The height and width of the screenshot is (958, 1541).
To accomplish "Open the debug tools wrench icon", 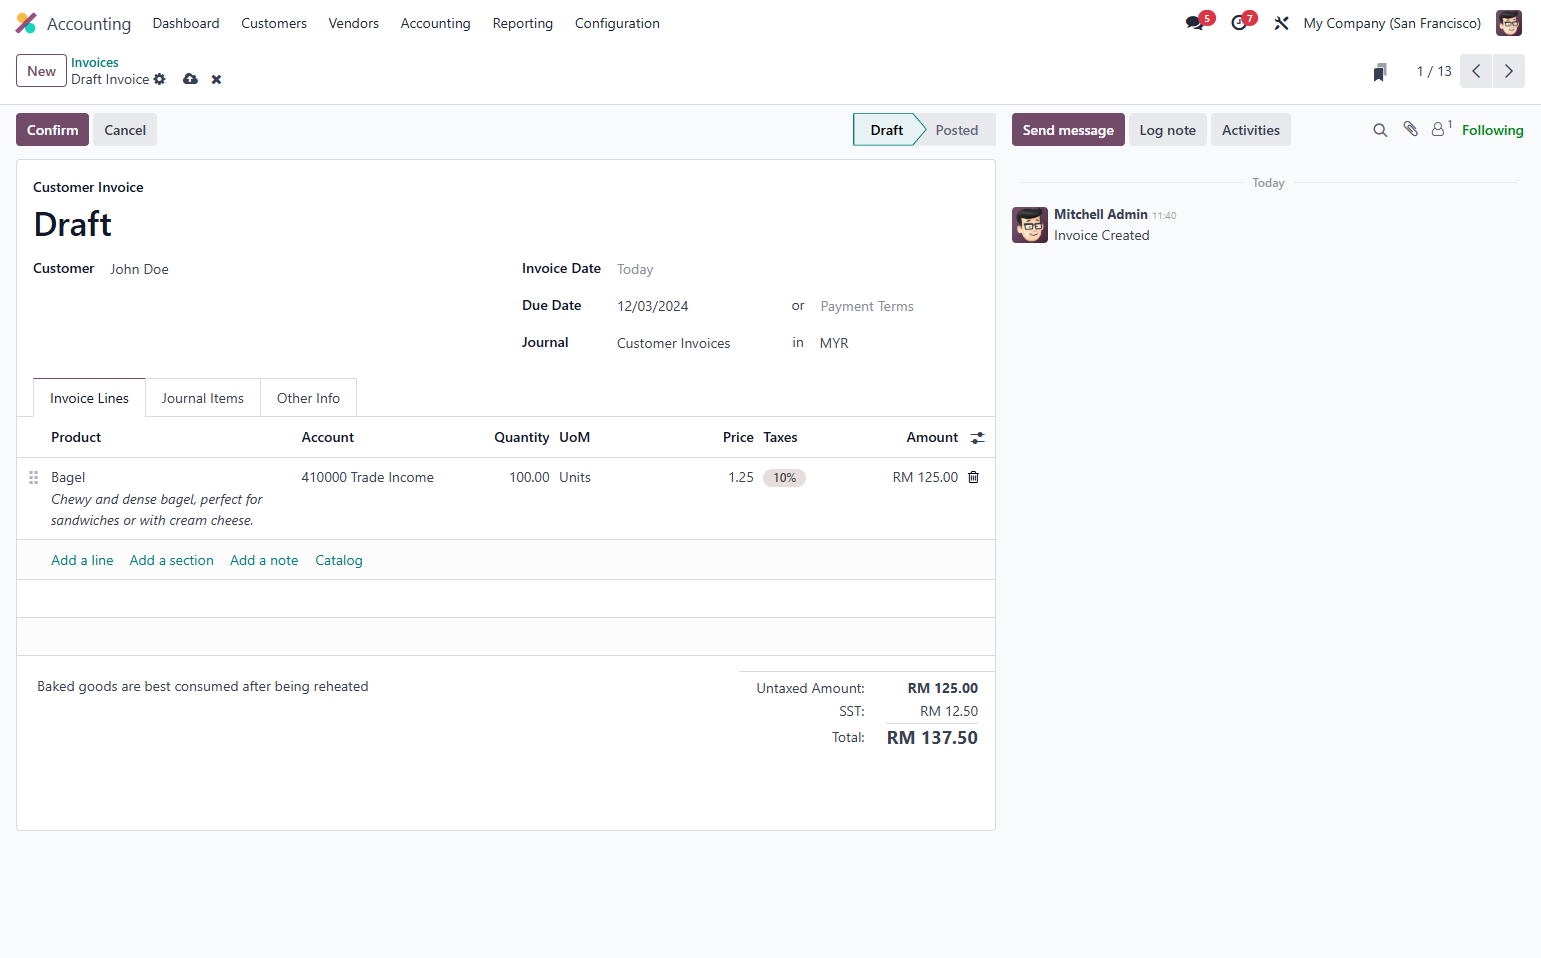I will point(1281,23).
